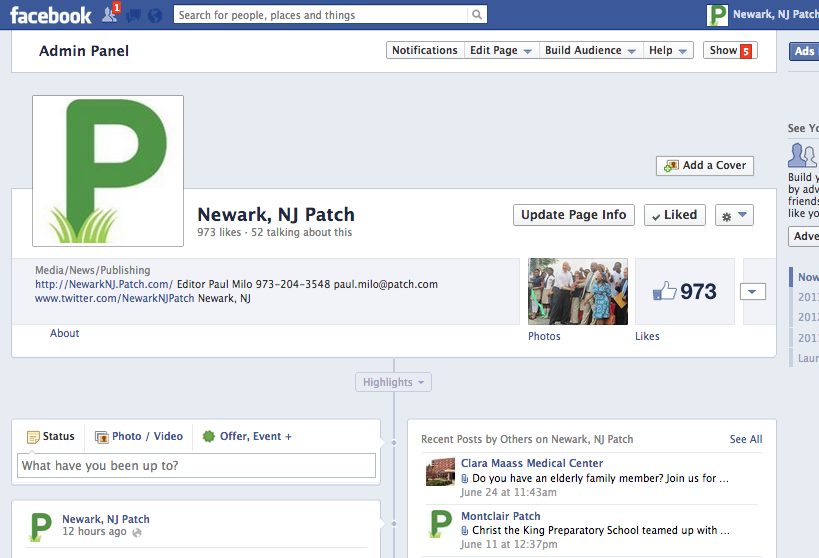Open the Build Audience dropdown
This screenshot has width=819, height=558.
pyautogui.click(x=590, y=50)
